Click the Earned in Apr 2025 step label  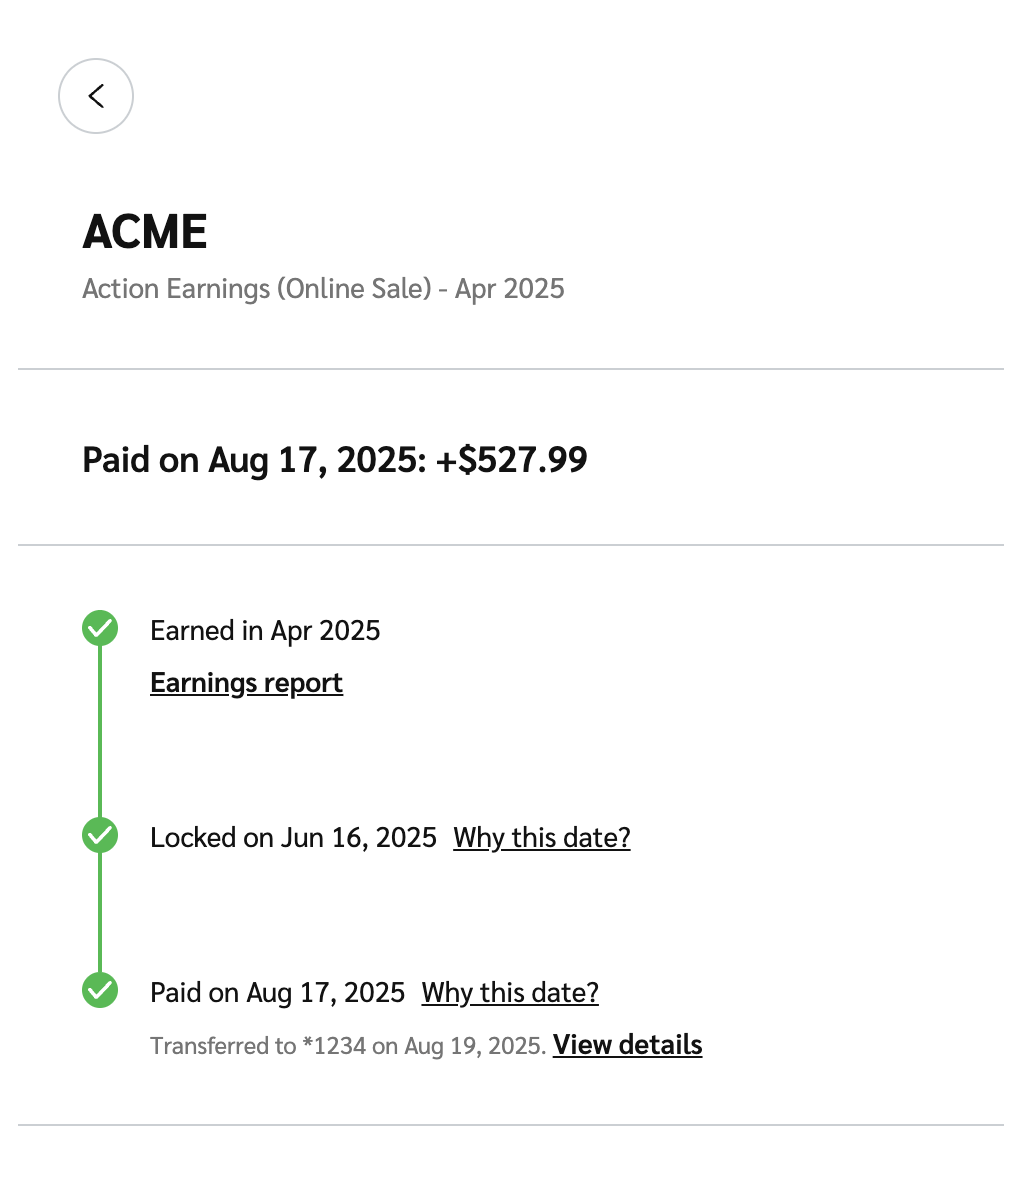click(265, 631)
